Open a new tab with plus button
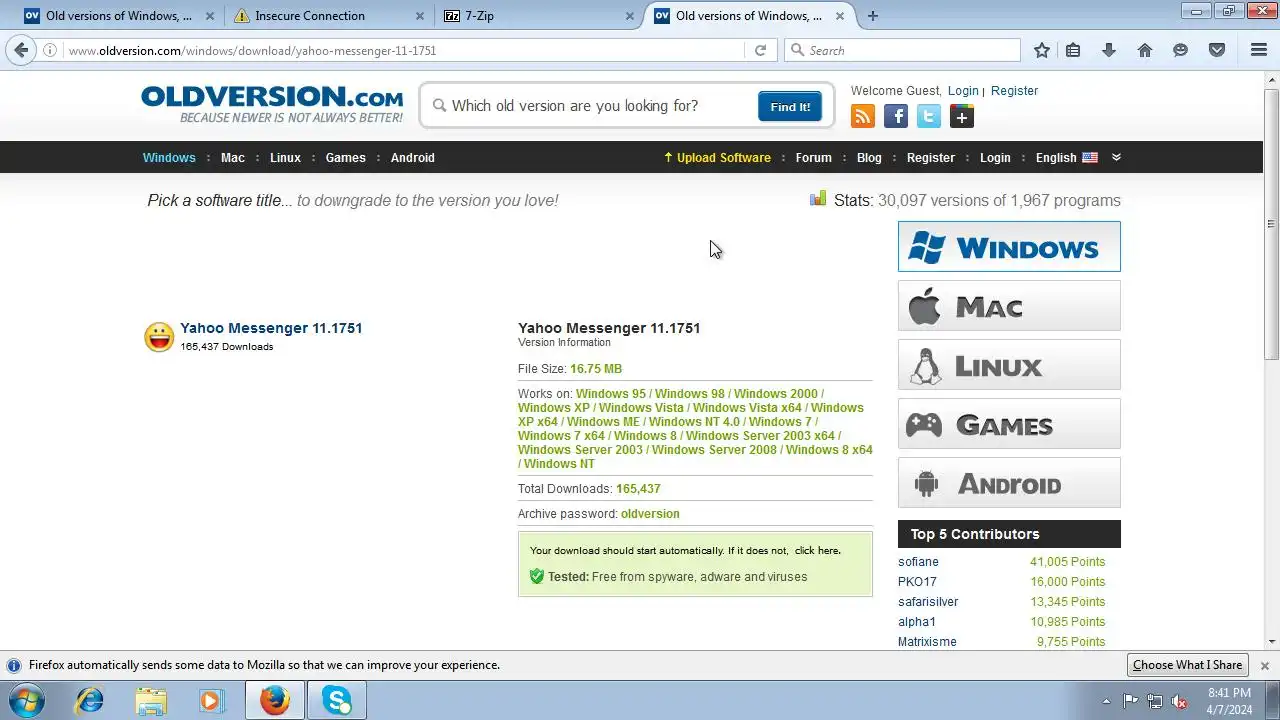 [x=873, y=16]
